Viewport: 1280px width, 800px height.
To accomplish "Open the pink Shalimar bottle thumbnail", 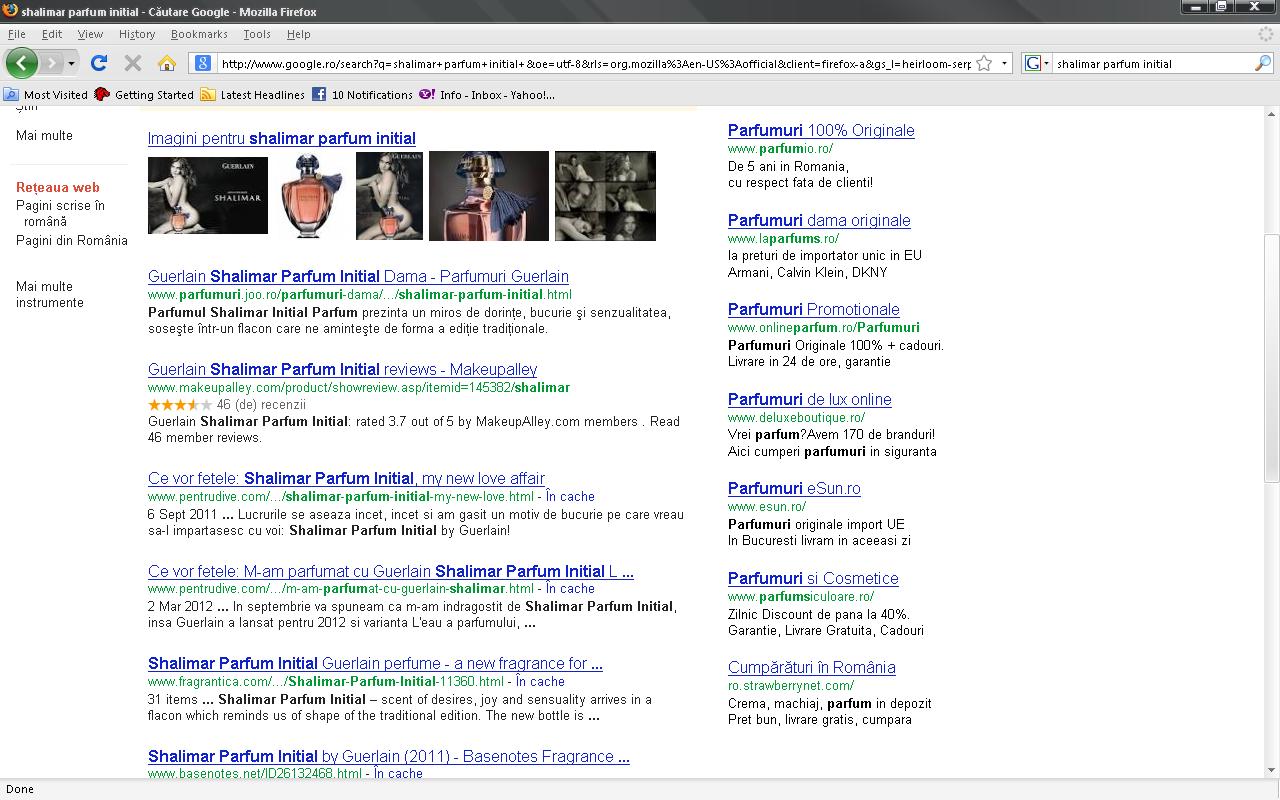I will [311, 195].
